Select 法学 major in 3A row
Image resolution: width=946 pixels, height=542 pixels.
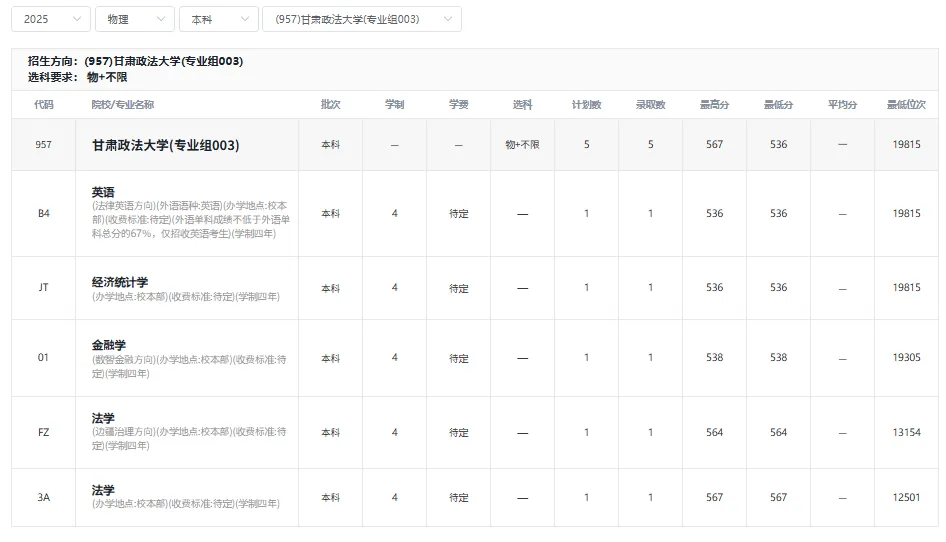tap(103, 489)
